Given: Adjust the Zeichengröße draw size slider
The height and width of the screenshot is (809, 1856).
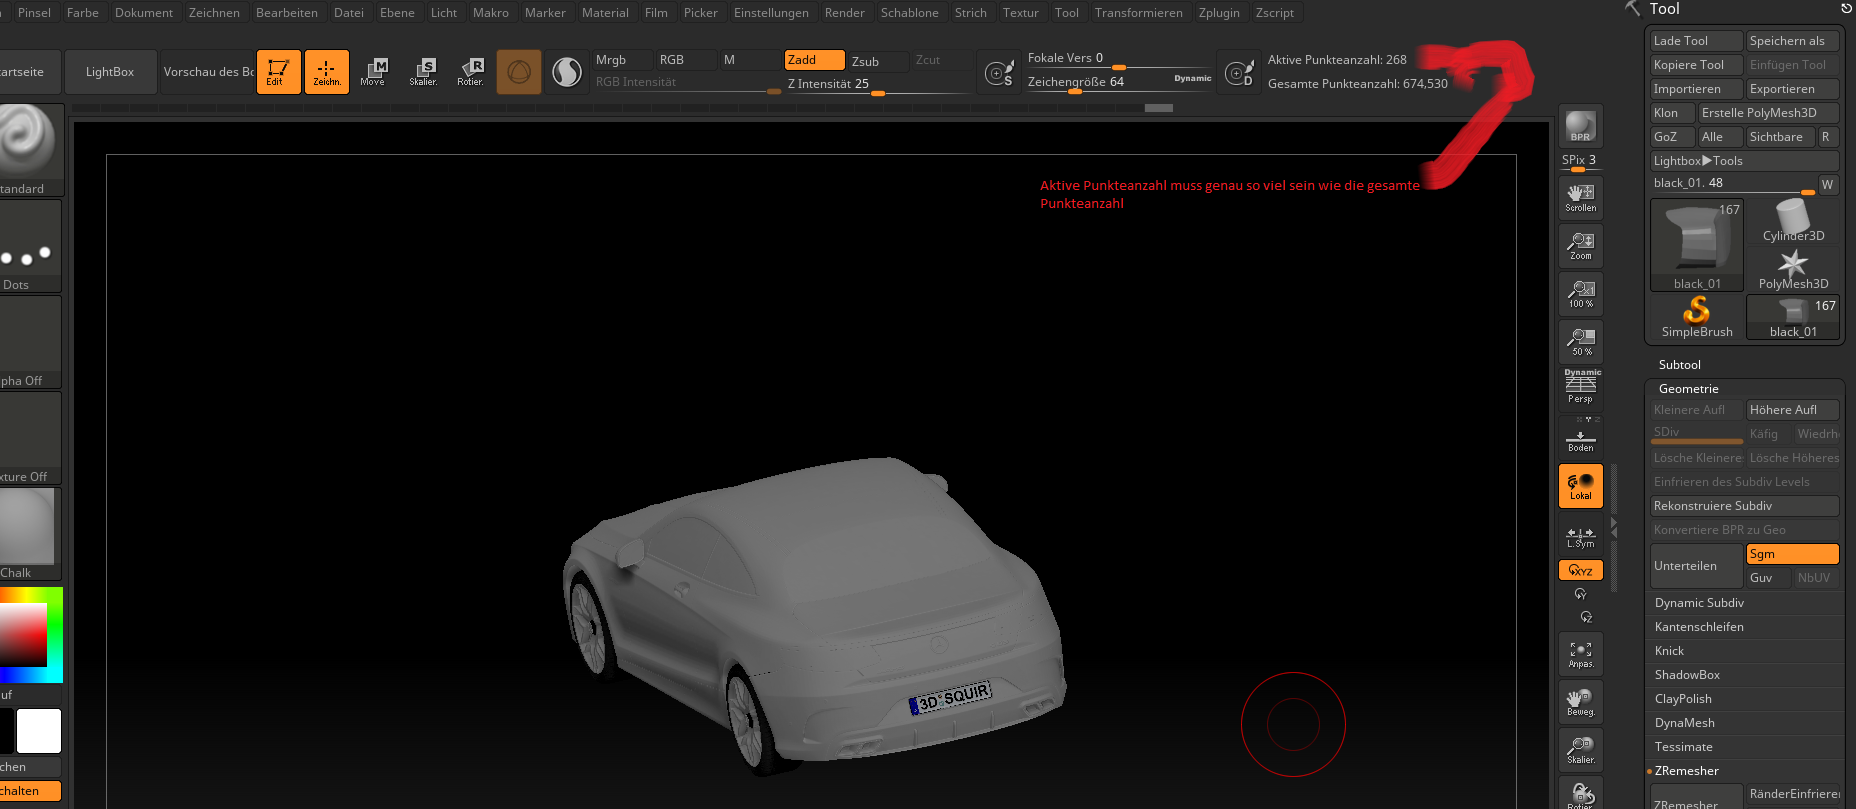Looking at the screenshot, I should (x=1119, y=82).
